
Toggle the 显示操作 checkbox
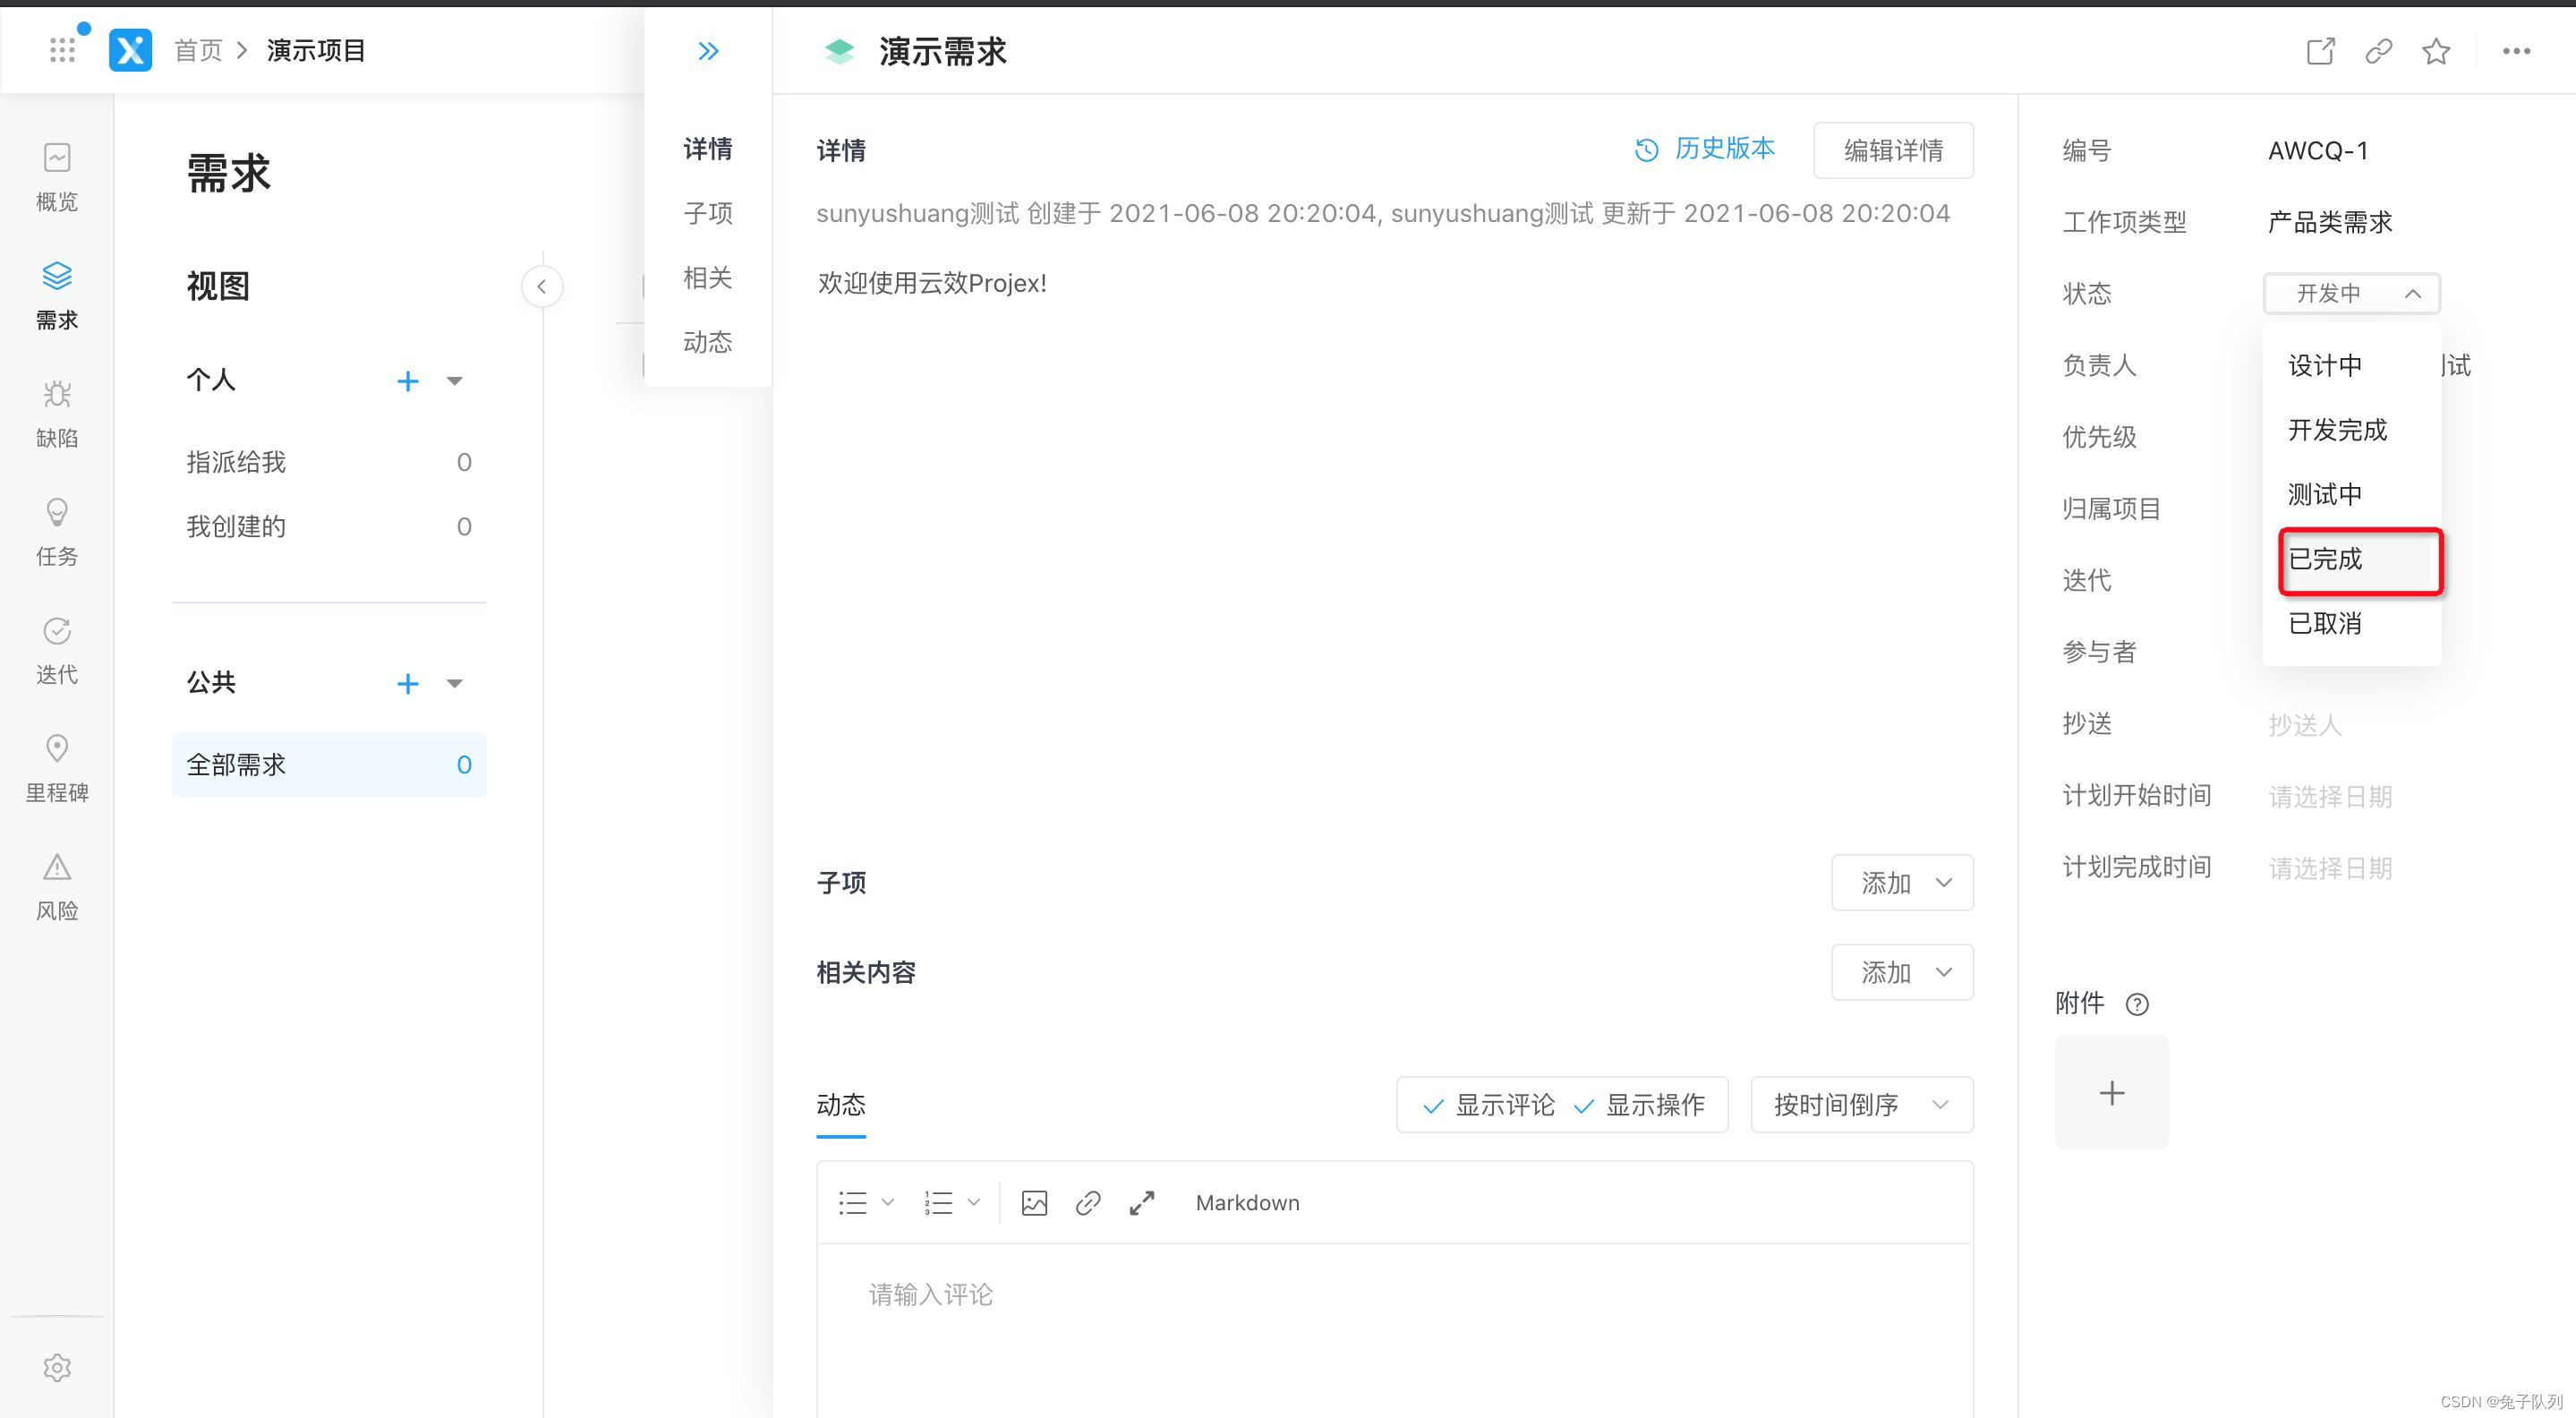[x=1639, y=1105]
